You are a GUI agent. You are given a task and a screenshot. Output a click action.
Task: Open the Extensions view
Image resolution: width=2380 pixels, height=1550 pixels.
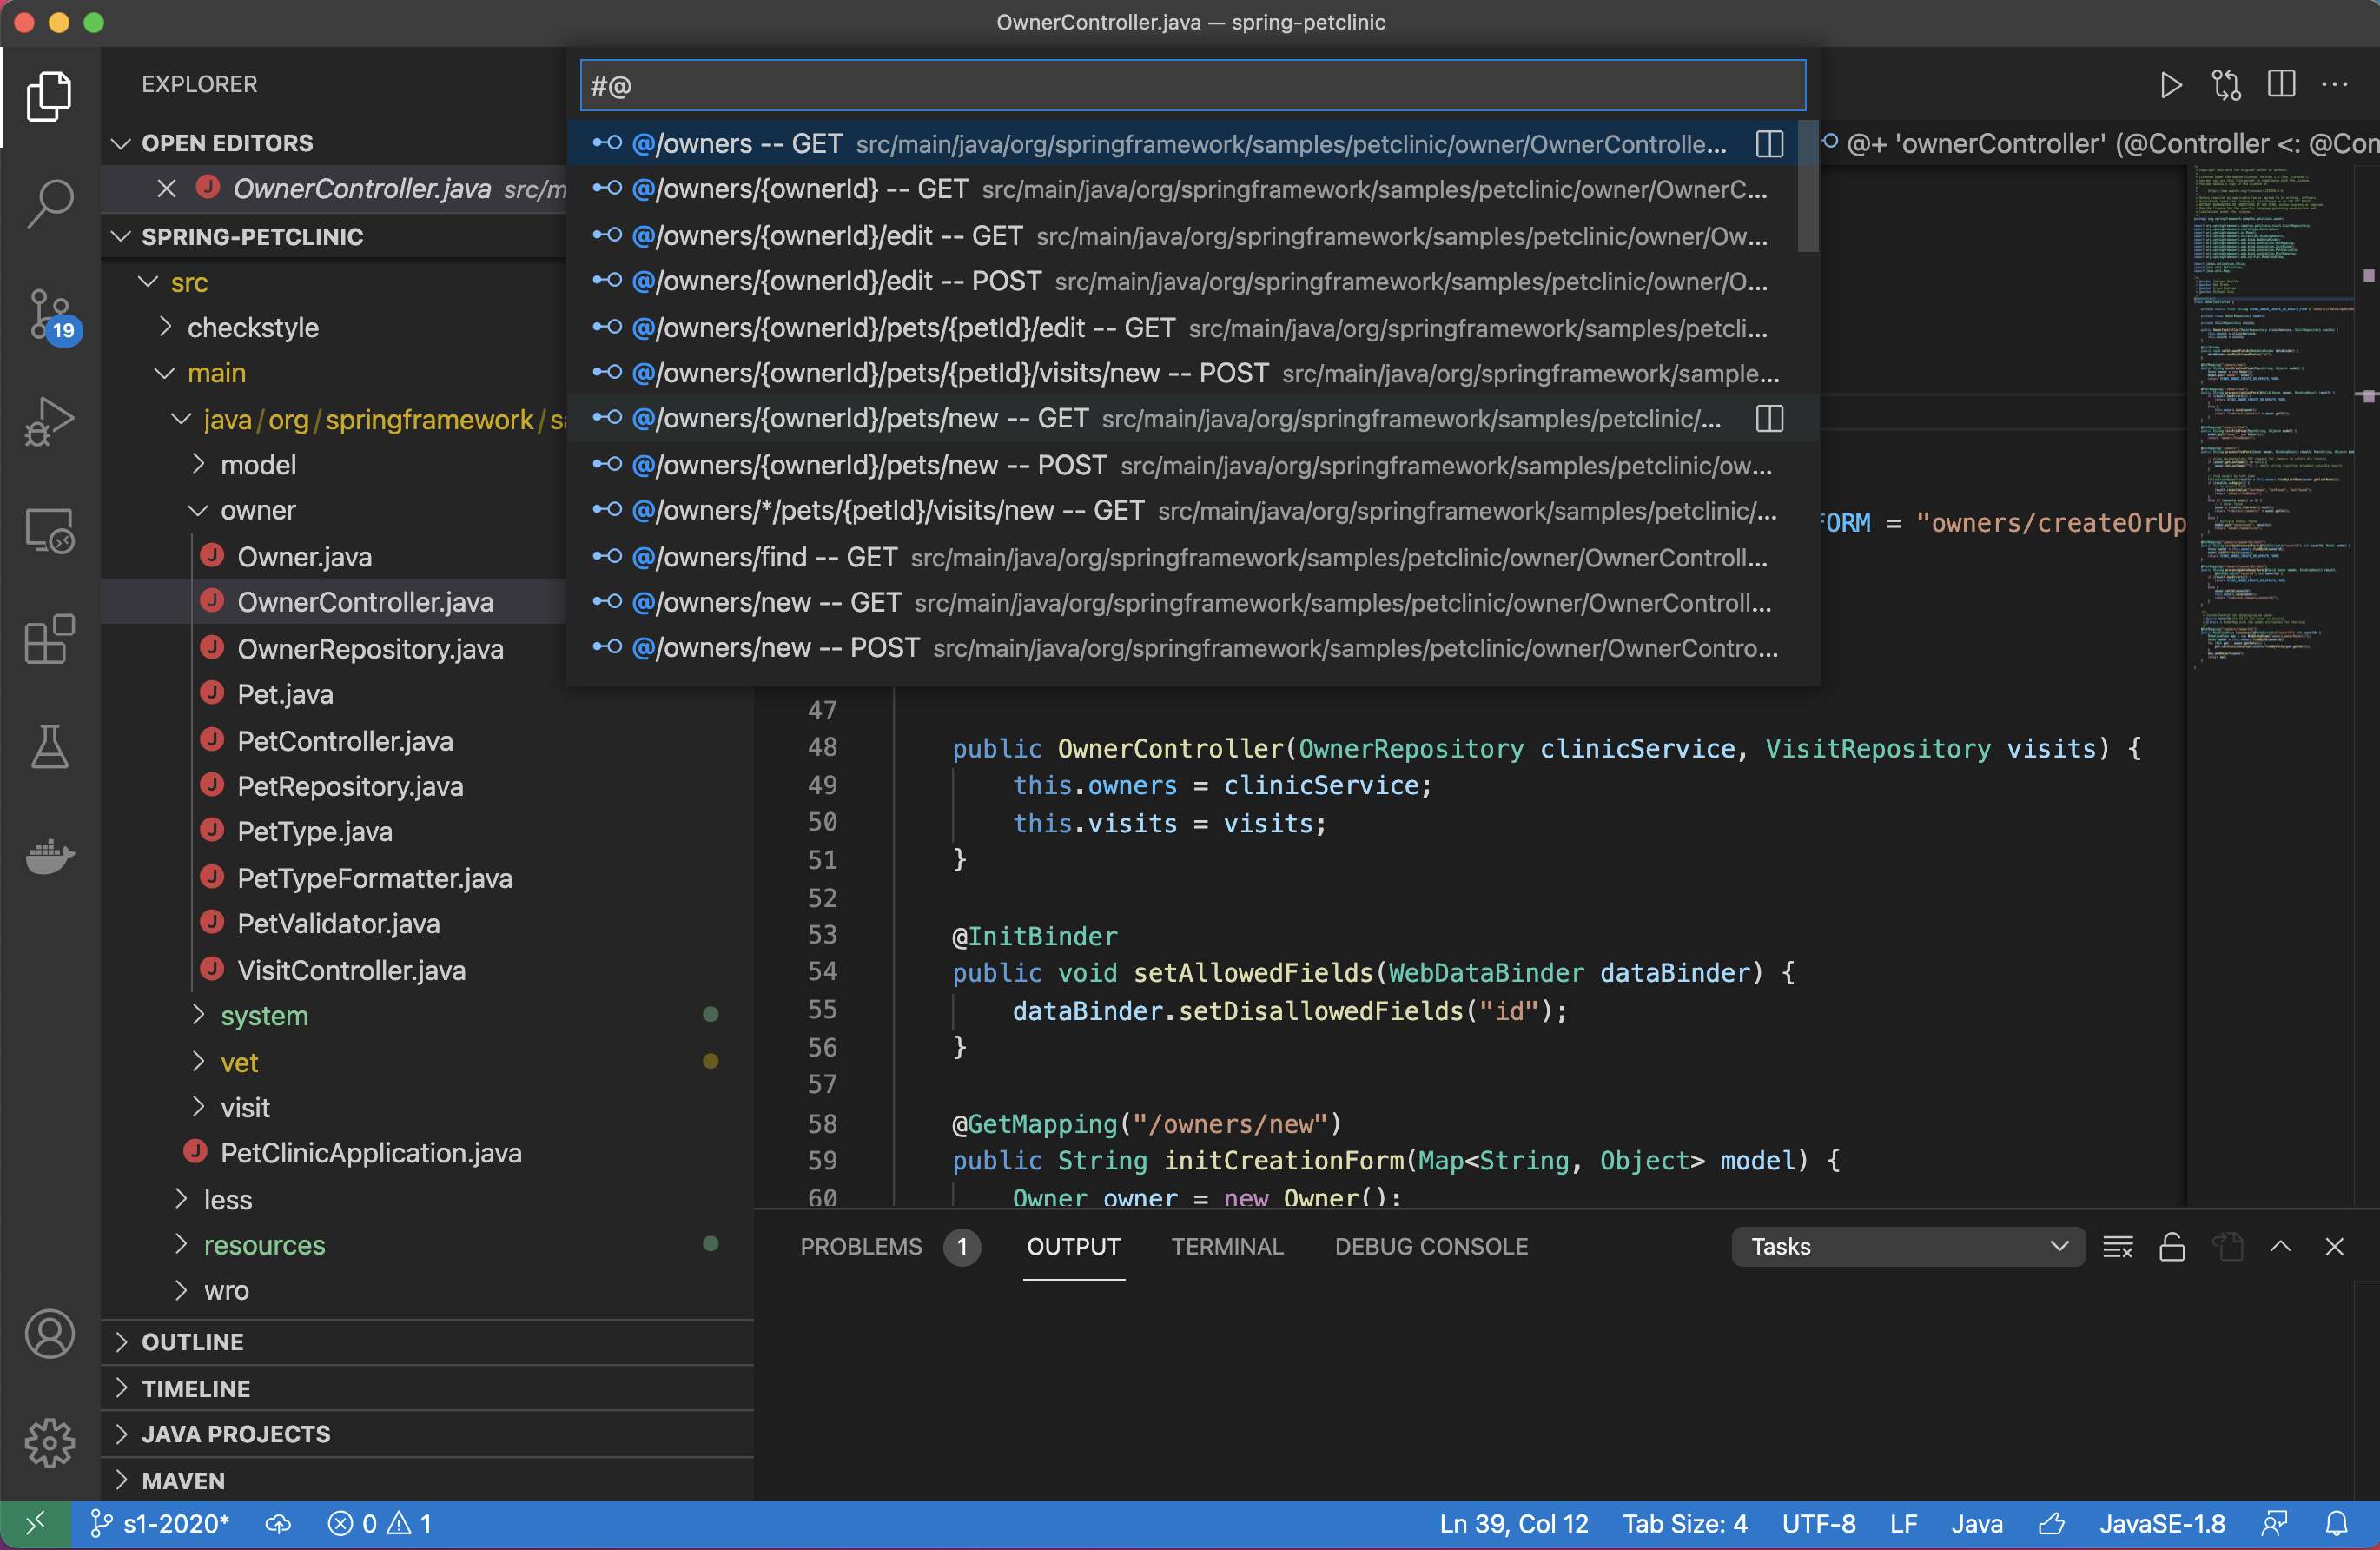coord(49,639)
